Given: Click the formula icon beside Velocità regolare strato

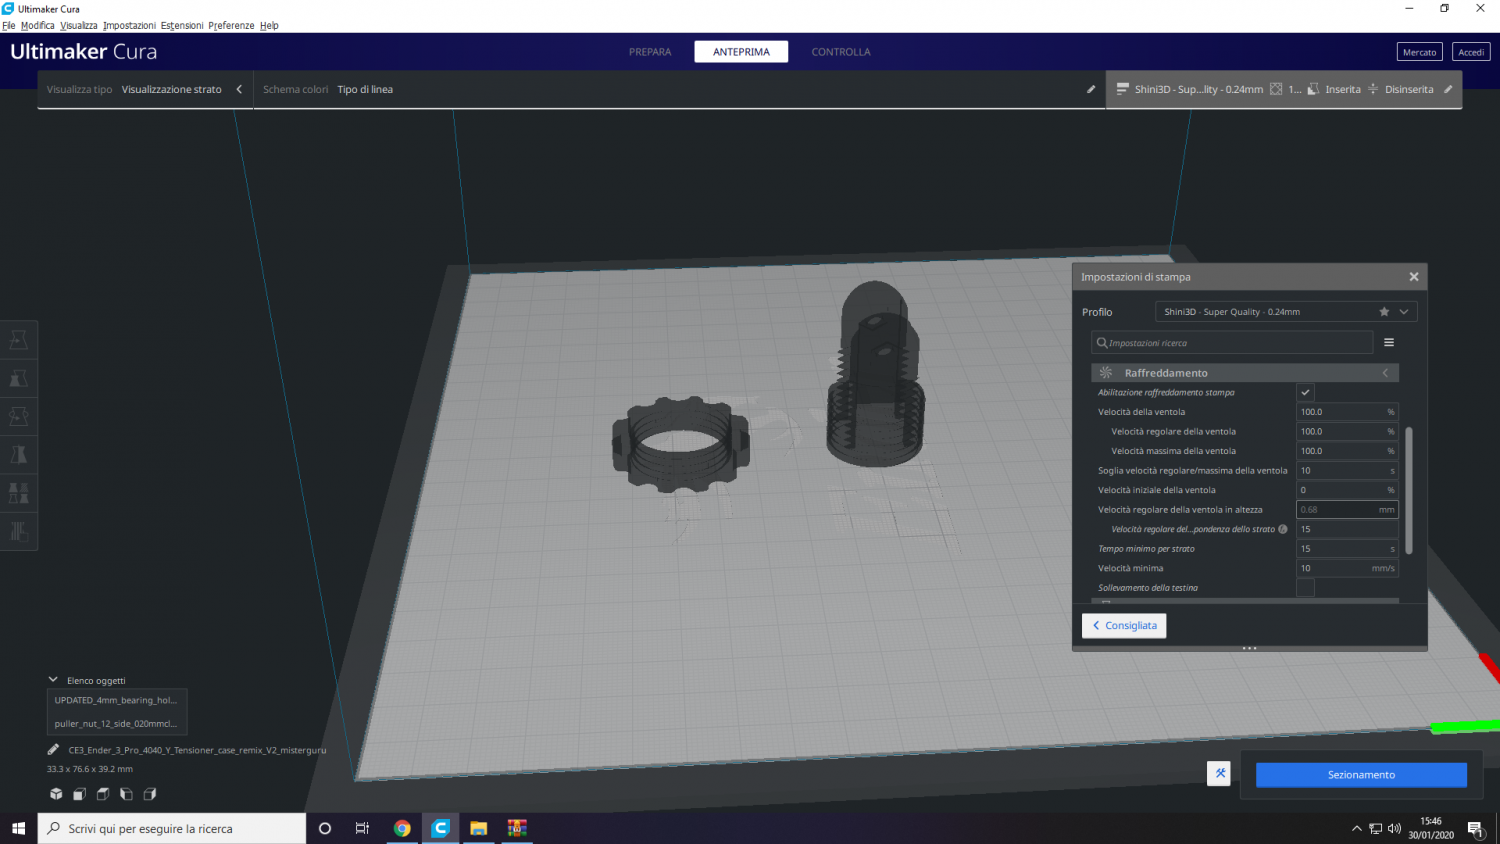Looking at the screenshot, I should [x=1283, y=529].
